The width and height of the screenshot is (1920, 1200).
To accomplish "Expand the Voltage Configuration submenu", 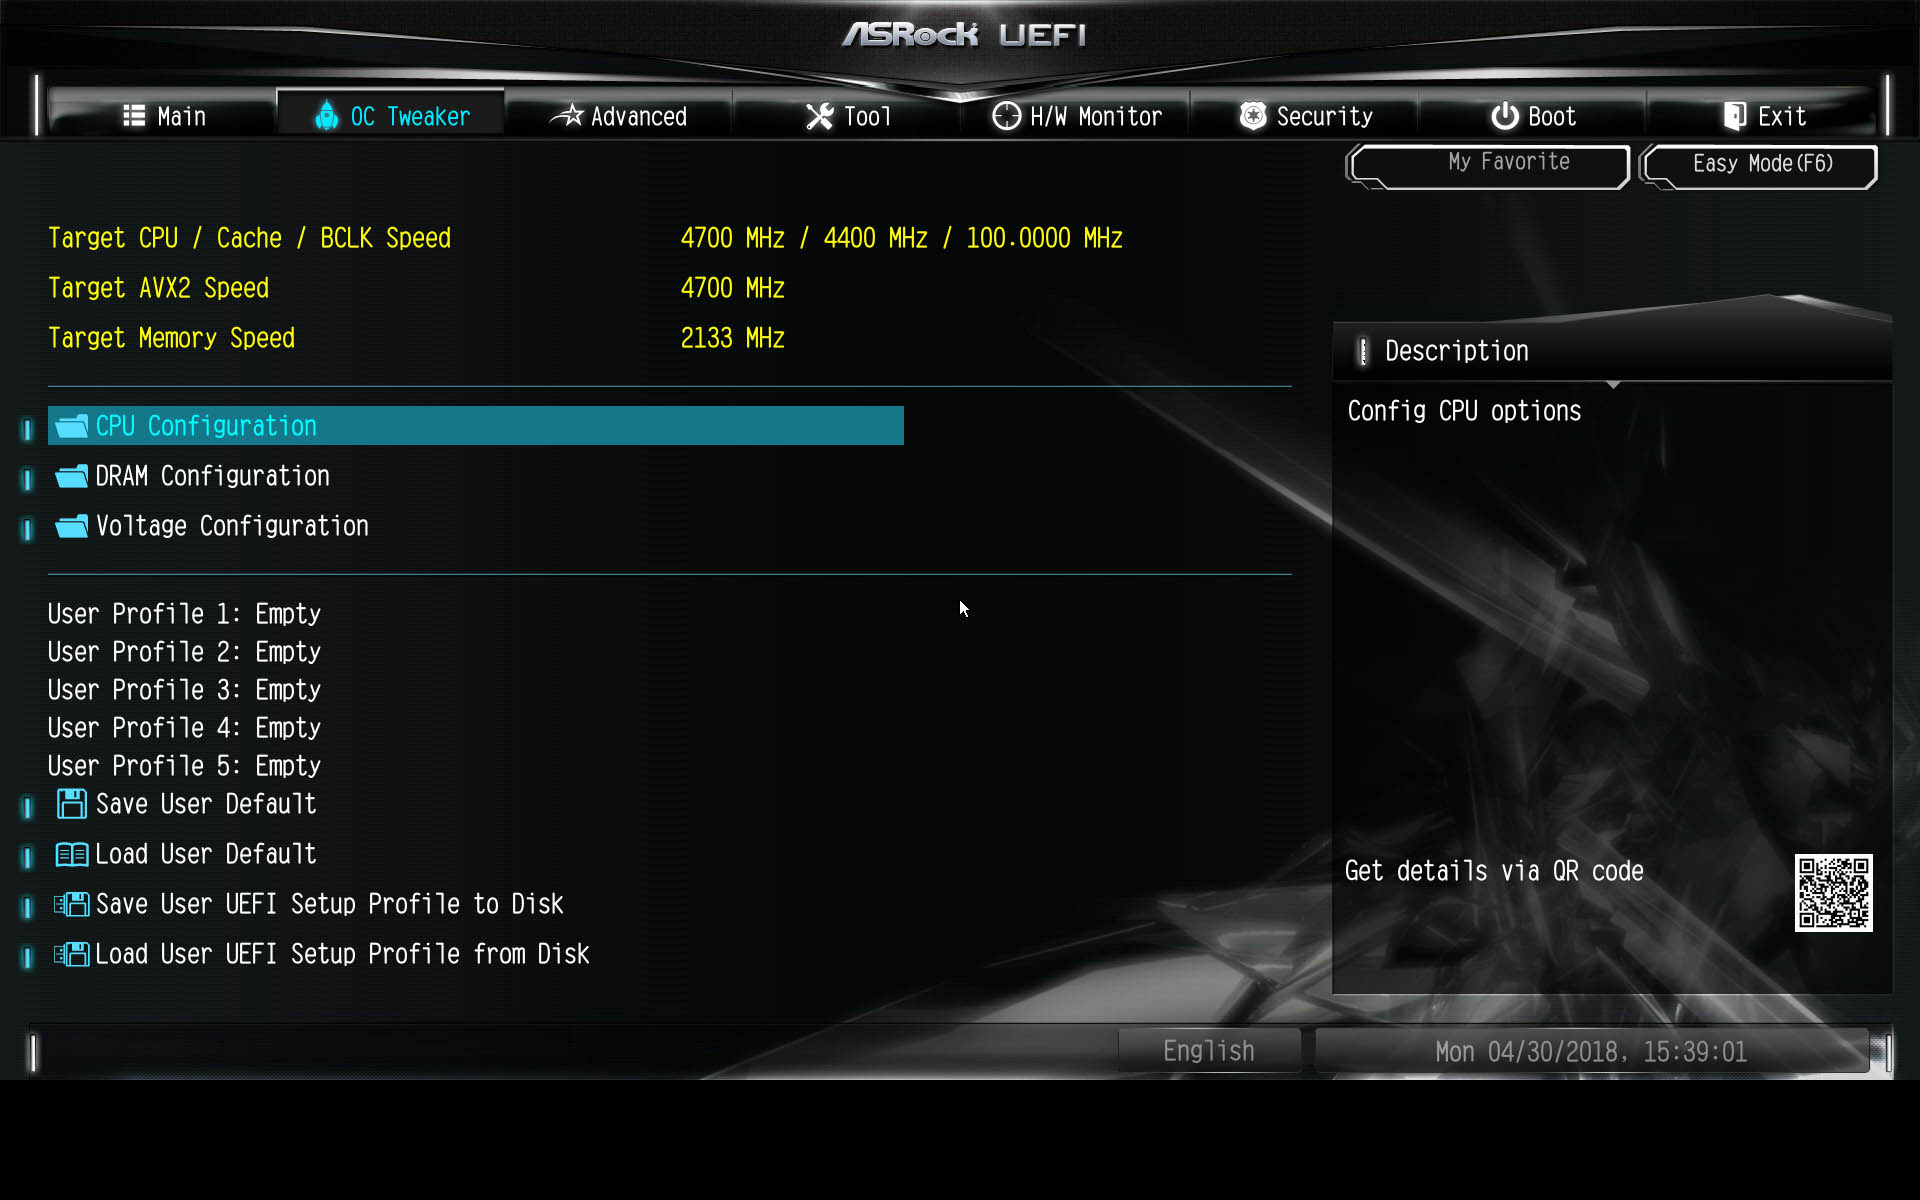I will [x=232, y=527].
